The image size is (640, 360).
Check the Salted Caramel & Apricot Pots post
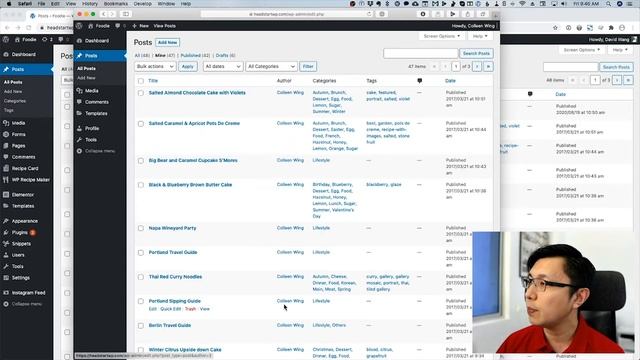[141, 124]
